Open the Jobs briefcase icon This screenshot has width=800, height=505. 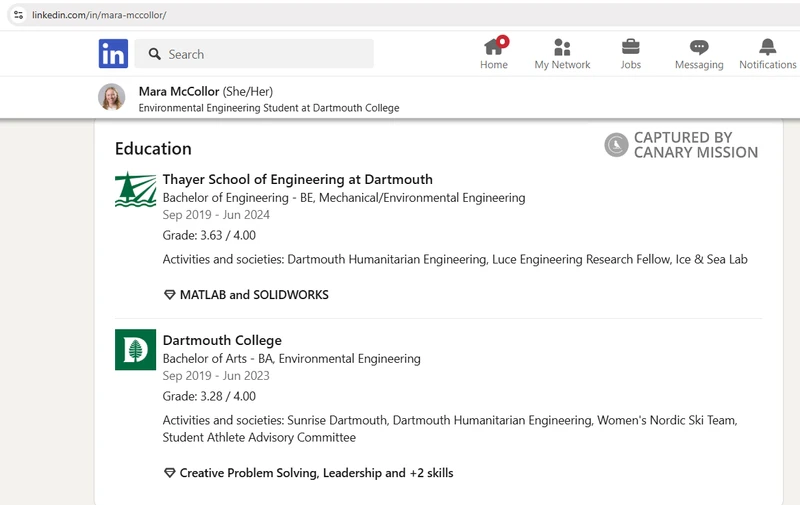pos(631,46)
